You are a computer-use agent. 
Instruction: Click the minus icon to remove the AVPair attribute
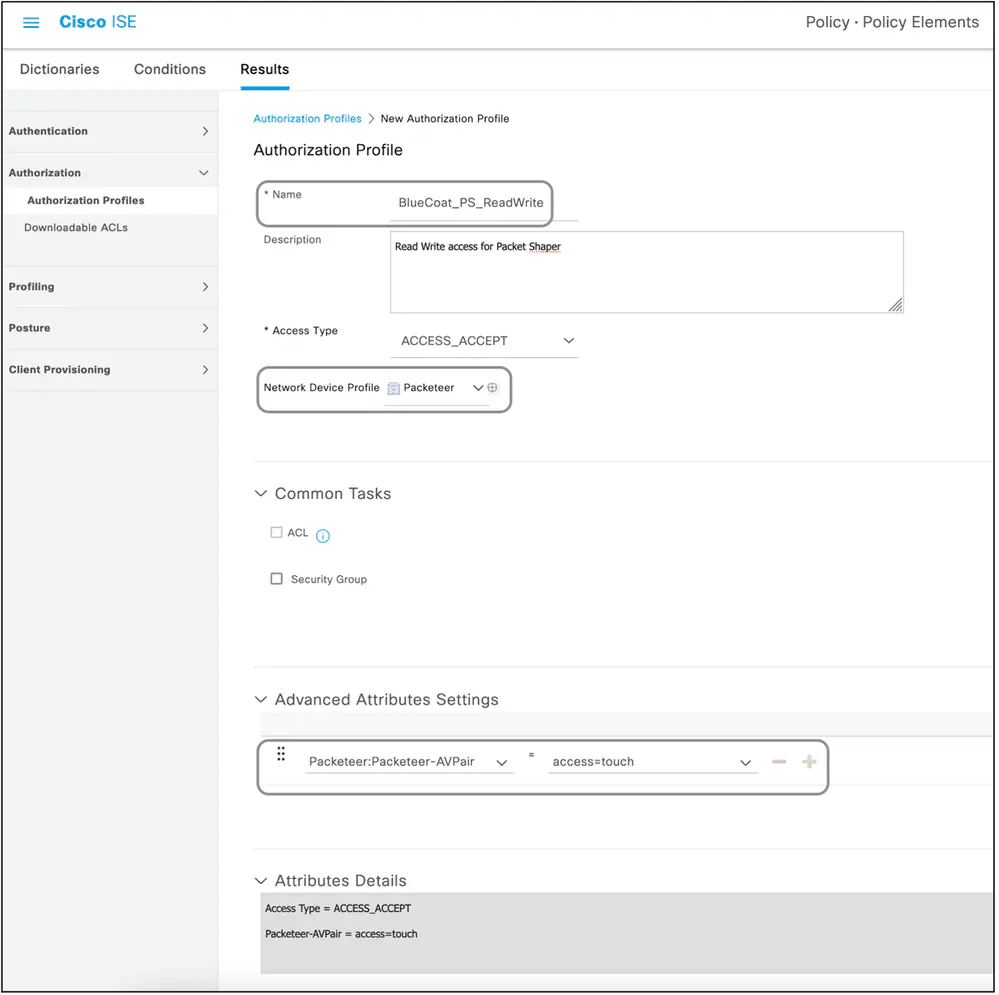coord(779,761)
